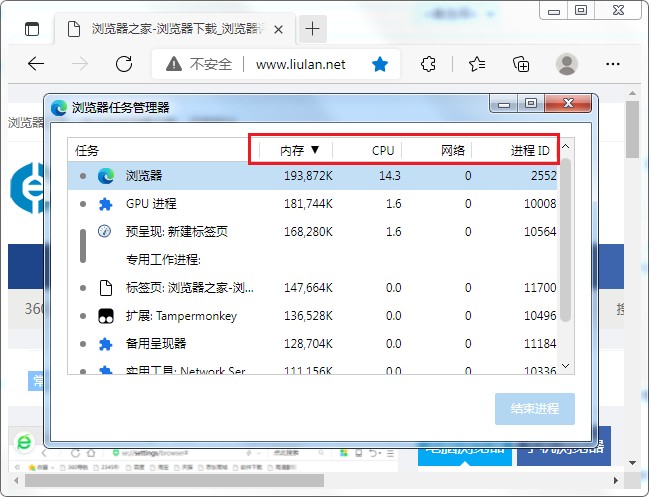This screenshot has height=497, width=649.
Task: Click process ID 10008
Action: coord(540,204)
